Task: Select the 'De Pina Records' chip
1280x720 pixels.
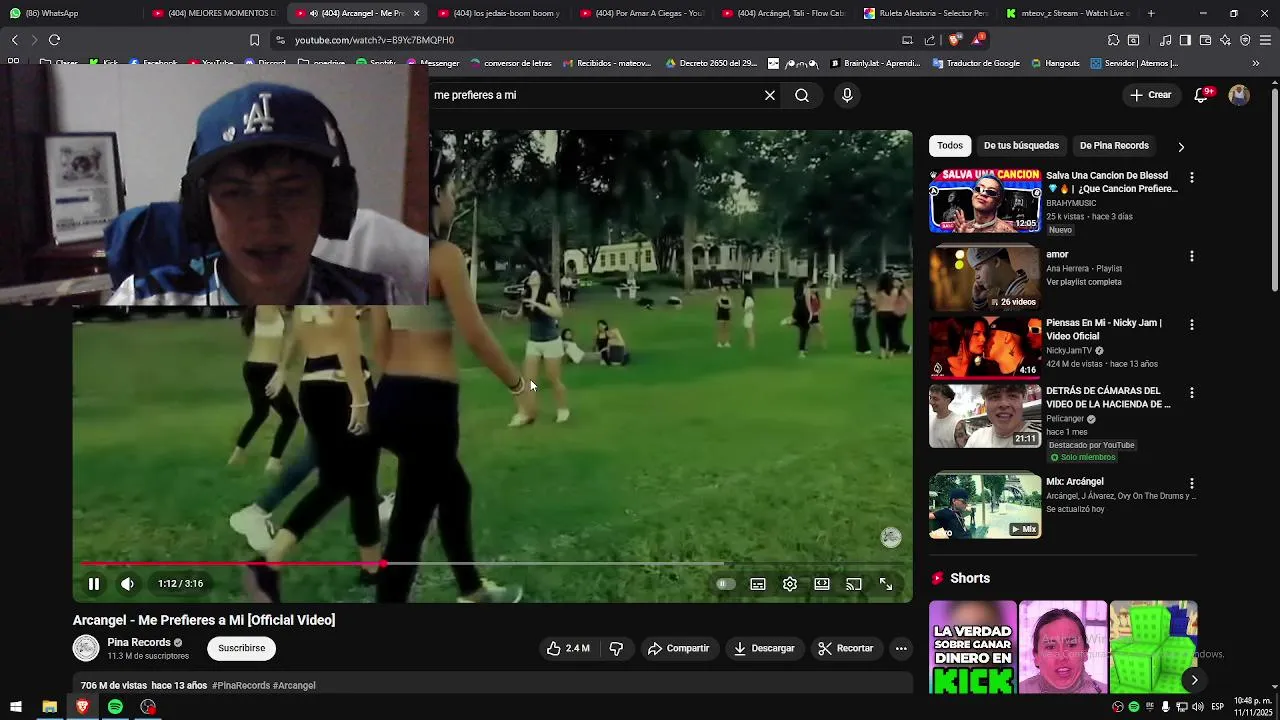Action: 1114,146
